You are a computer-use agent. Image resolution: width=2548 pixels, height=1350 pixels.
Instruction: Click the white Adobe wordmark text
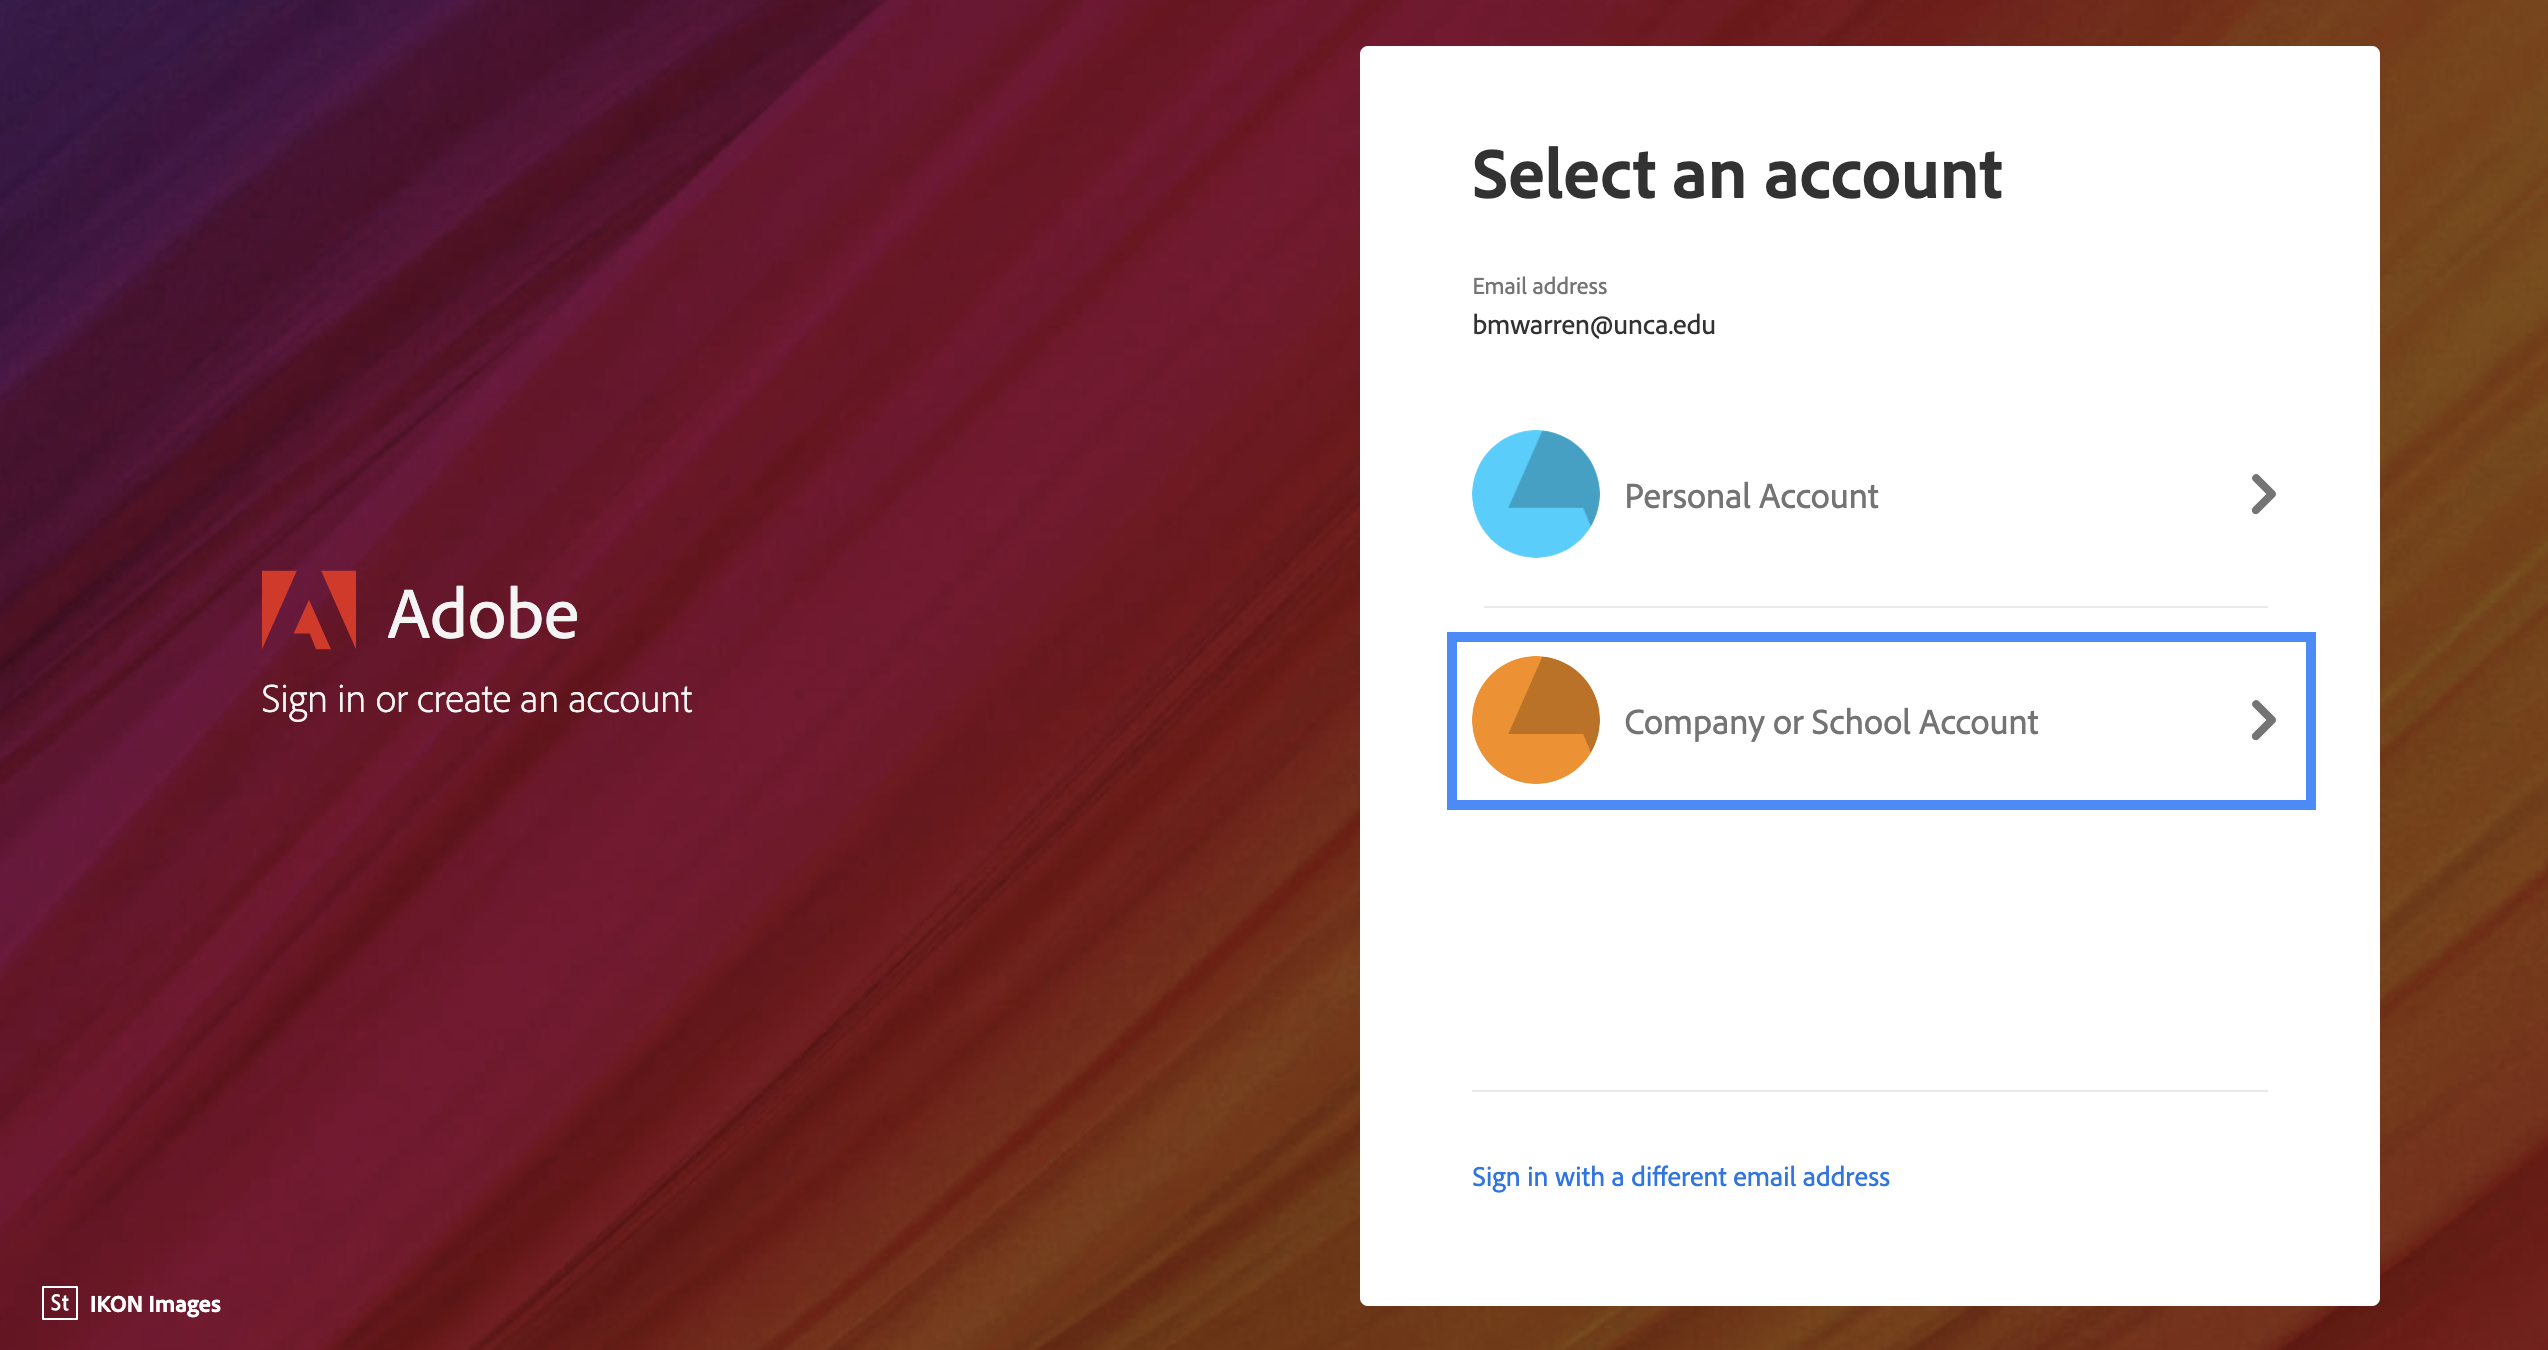[x=483, y=613]
